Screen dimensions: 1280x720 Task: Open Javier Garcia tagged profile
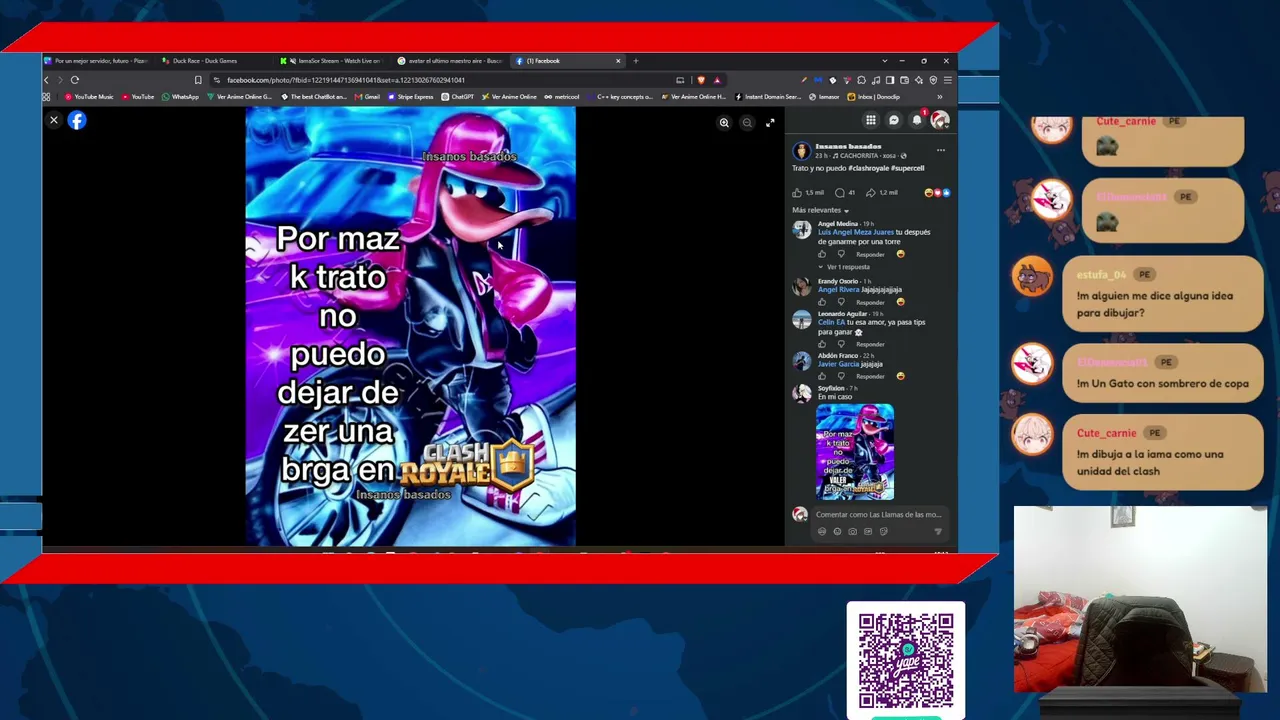838,364
